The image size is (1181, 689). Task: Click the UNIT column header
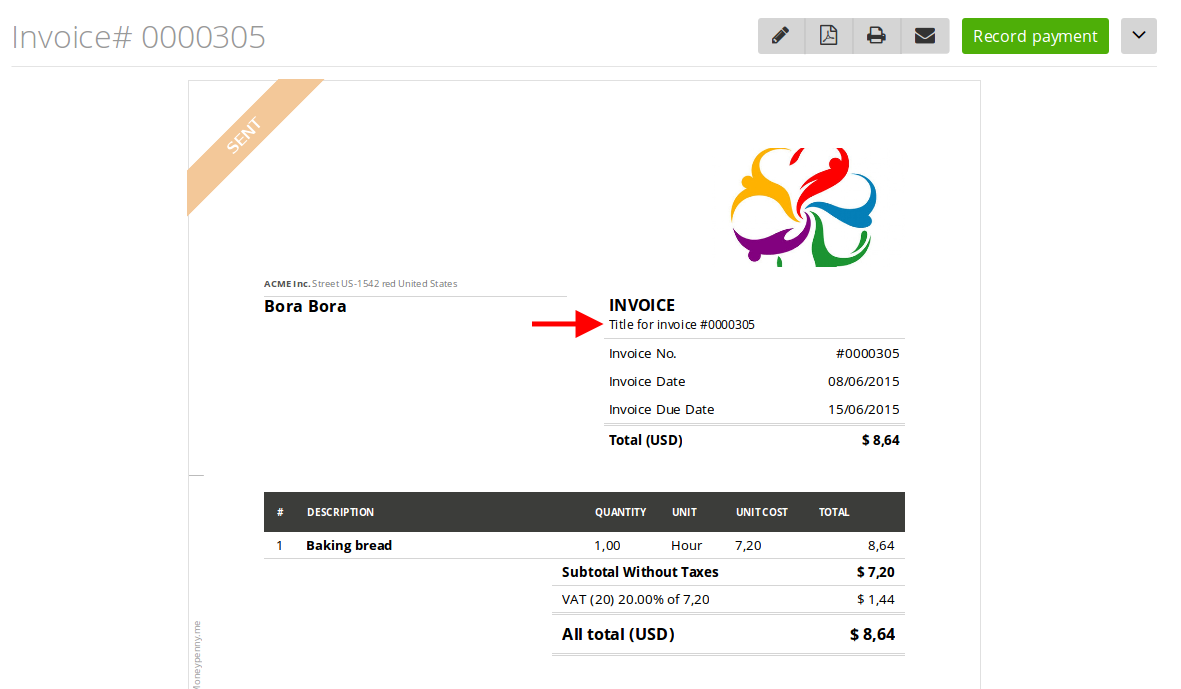(x=684, y=512)
